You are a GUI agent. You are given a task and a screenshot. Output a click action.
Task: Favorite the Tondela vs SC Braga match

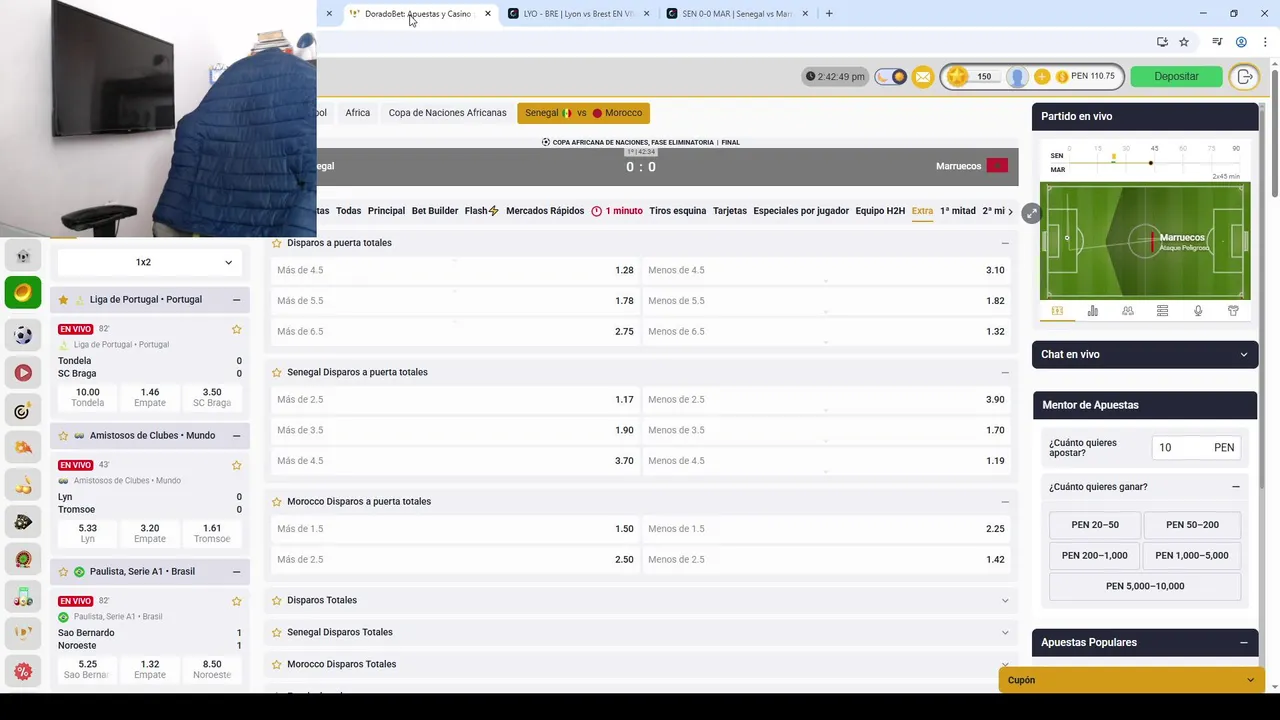click(237, 329)
